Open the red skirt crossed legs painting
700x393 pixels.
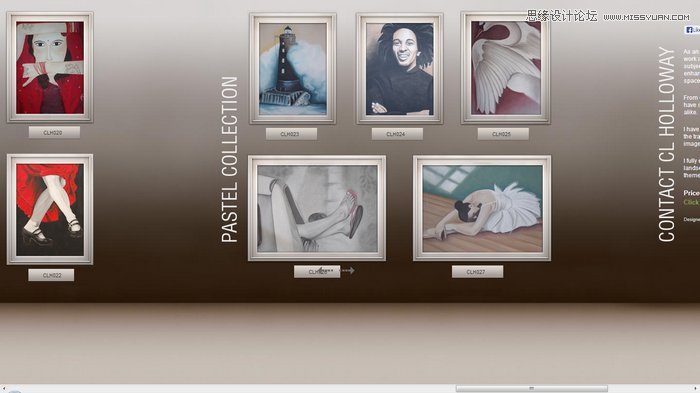pyautogui.click(x=50, y=209)
